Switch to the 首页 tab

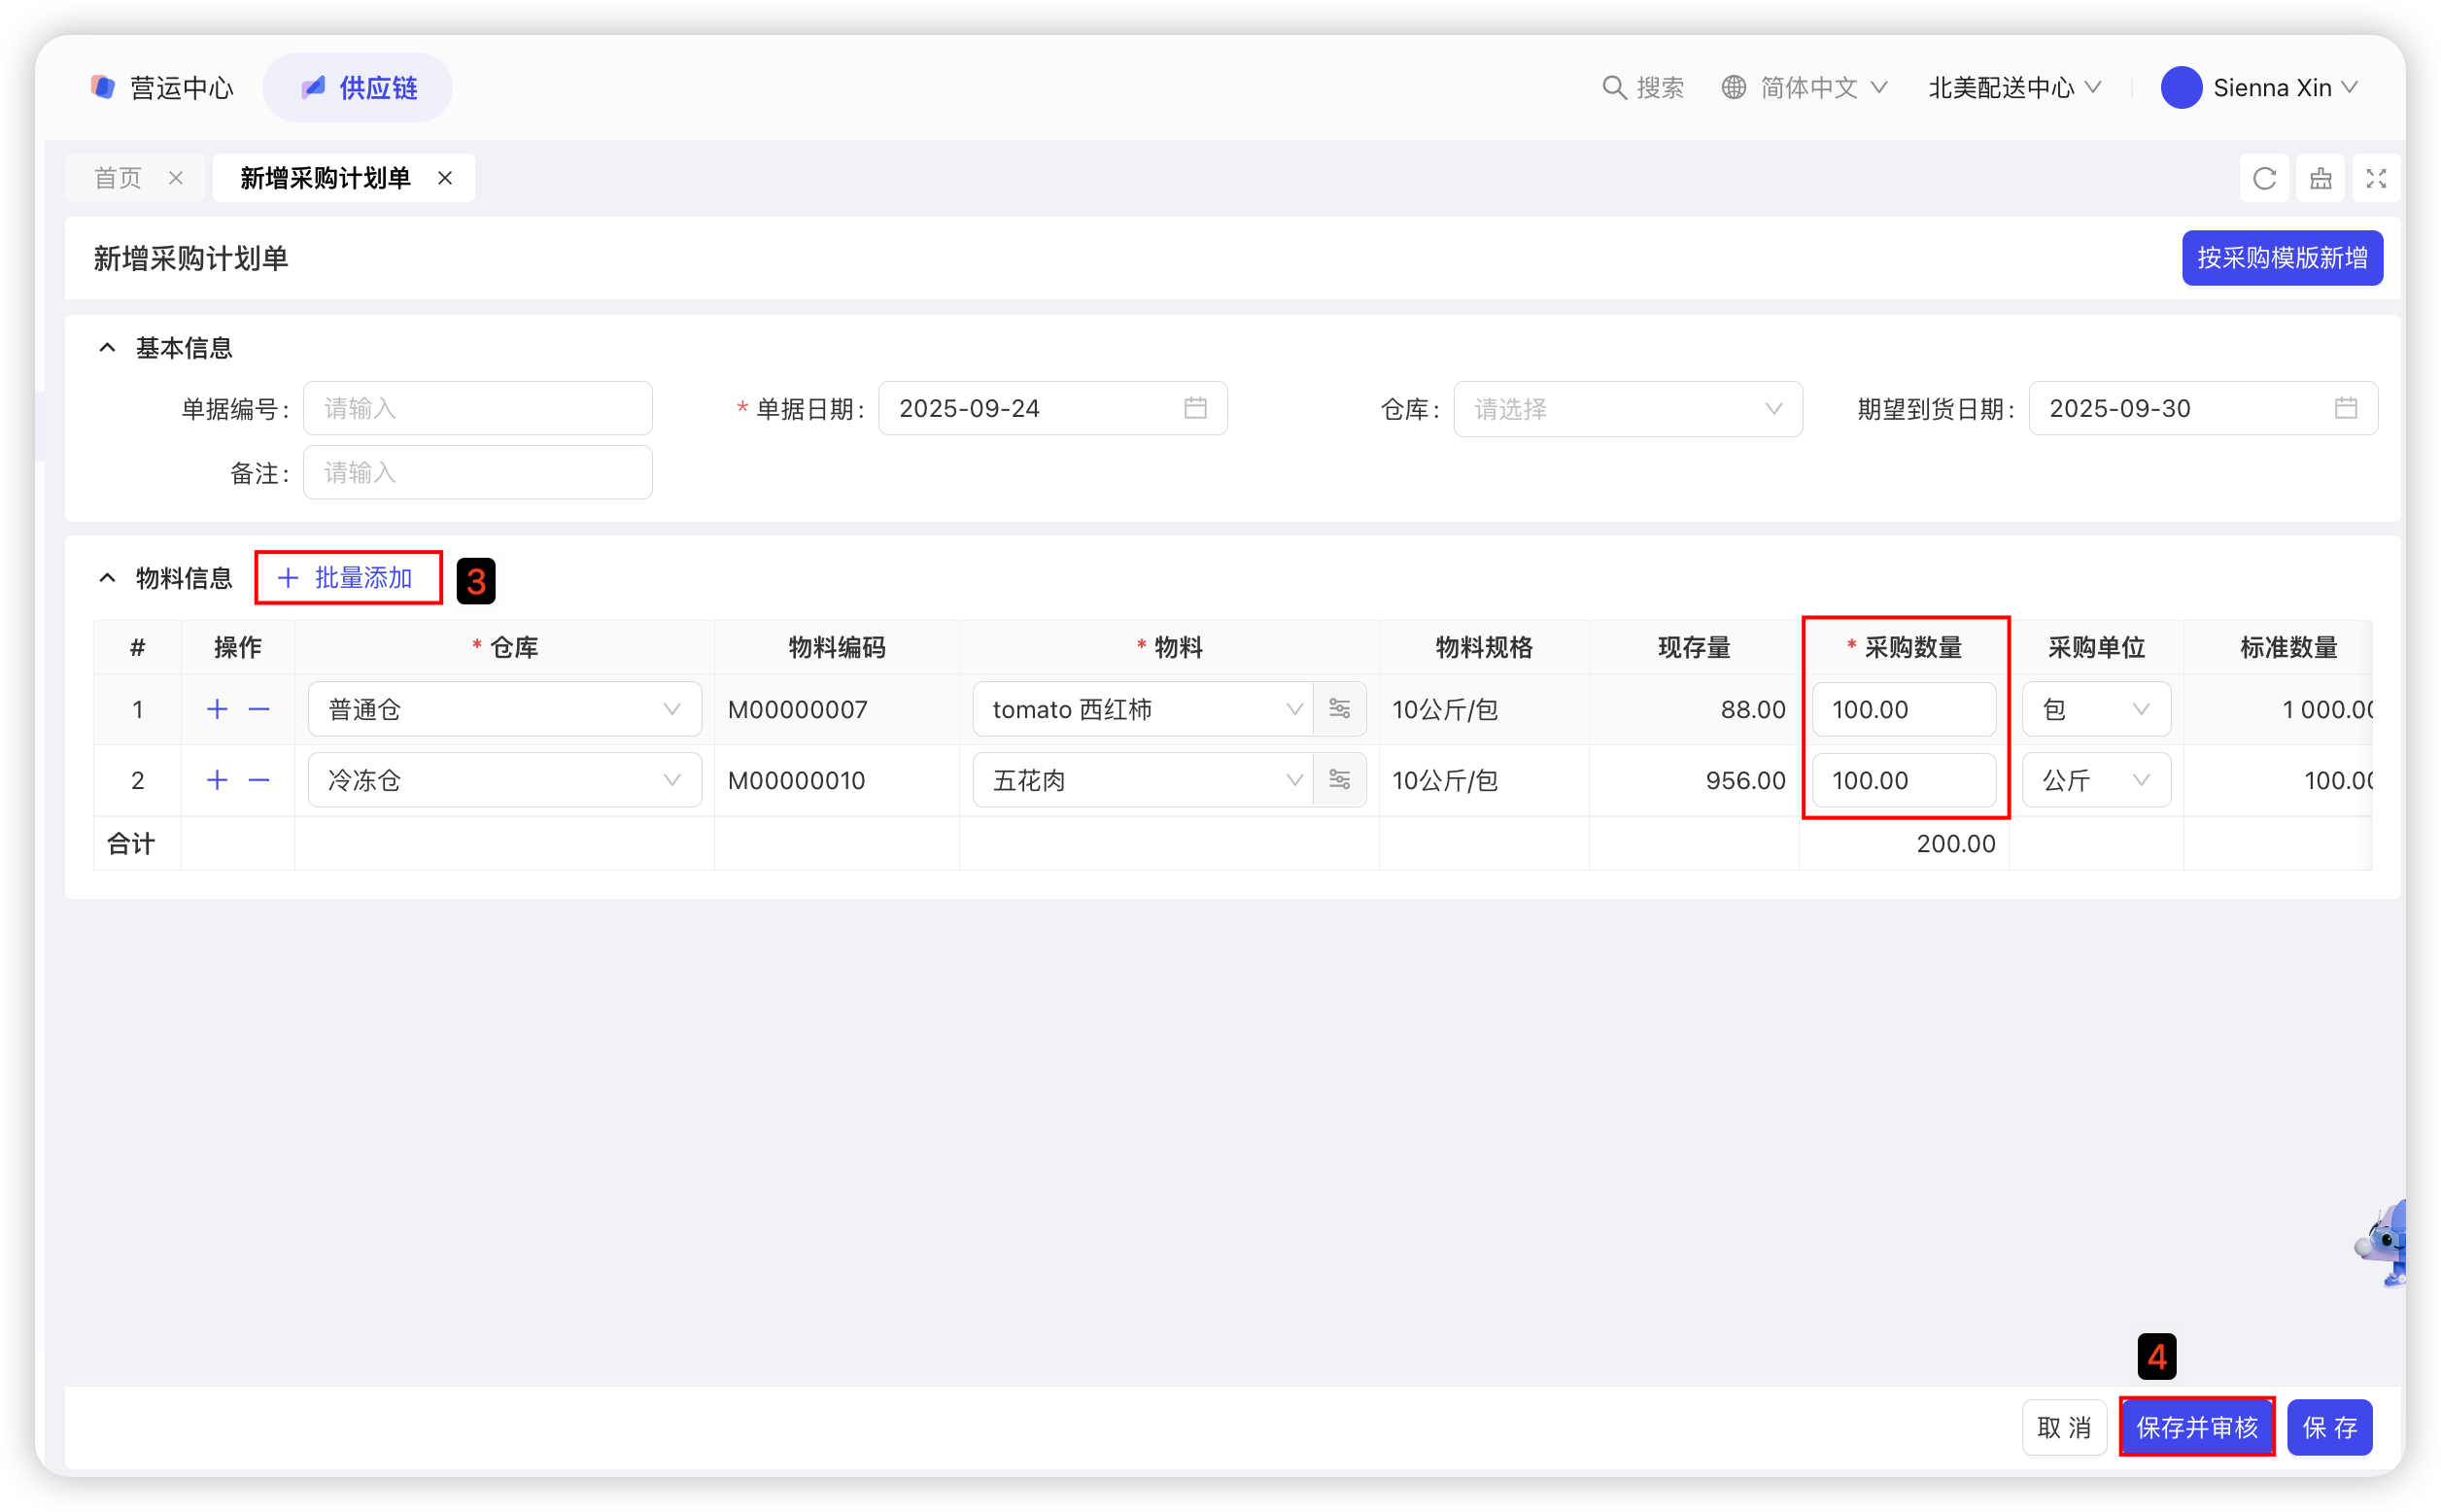(118, 179)
